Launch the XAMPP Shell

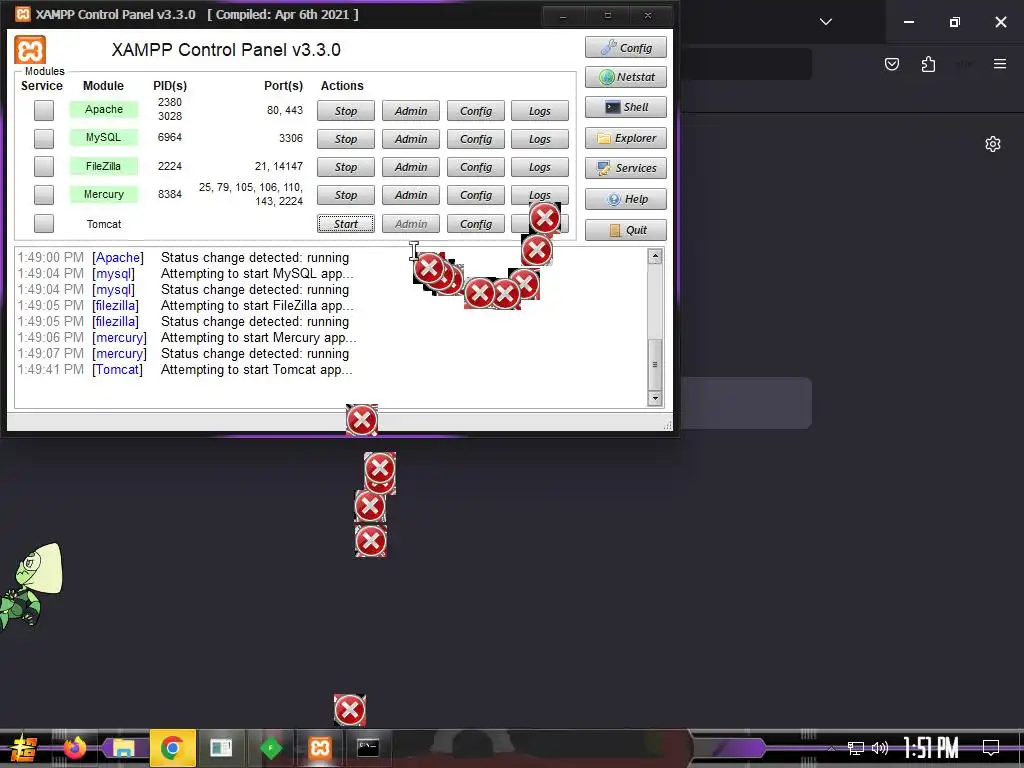[x=626, y=107]
